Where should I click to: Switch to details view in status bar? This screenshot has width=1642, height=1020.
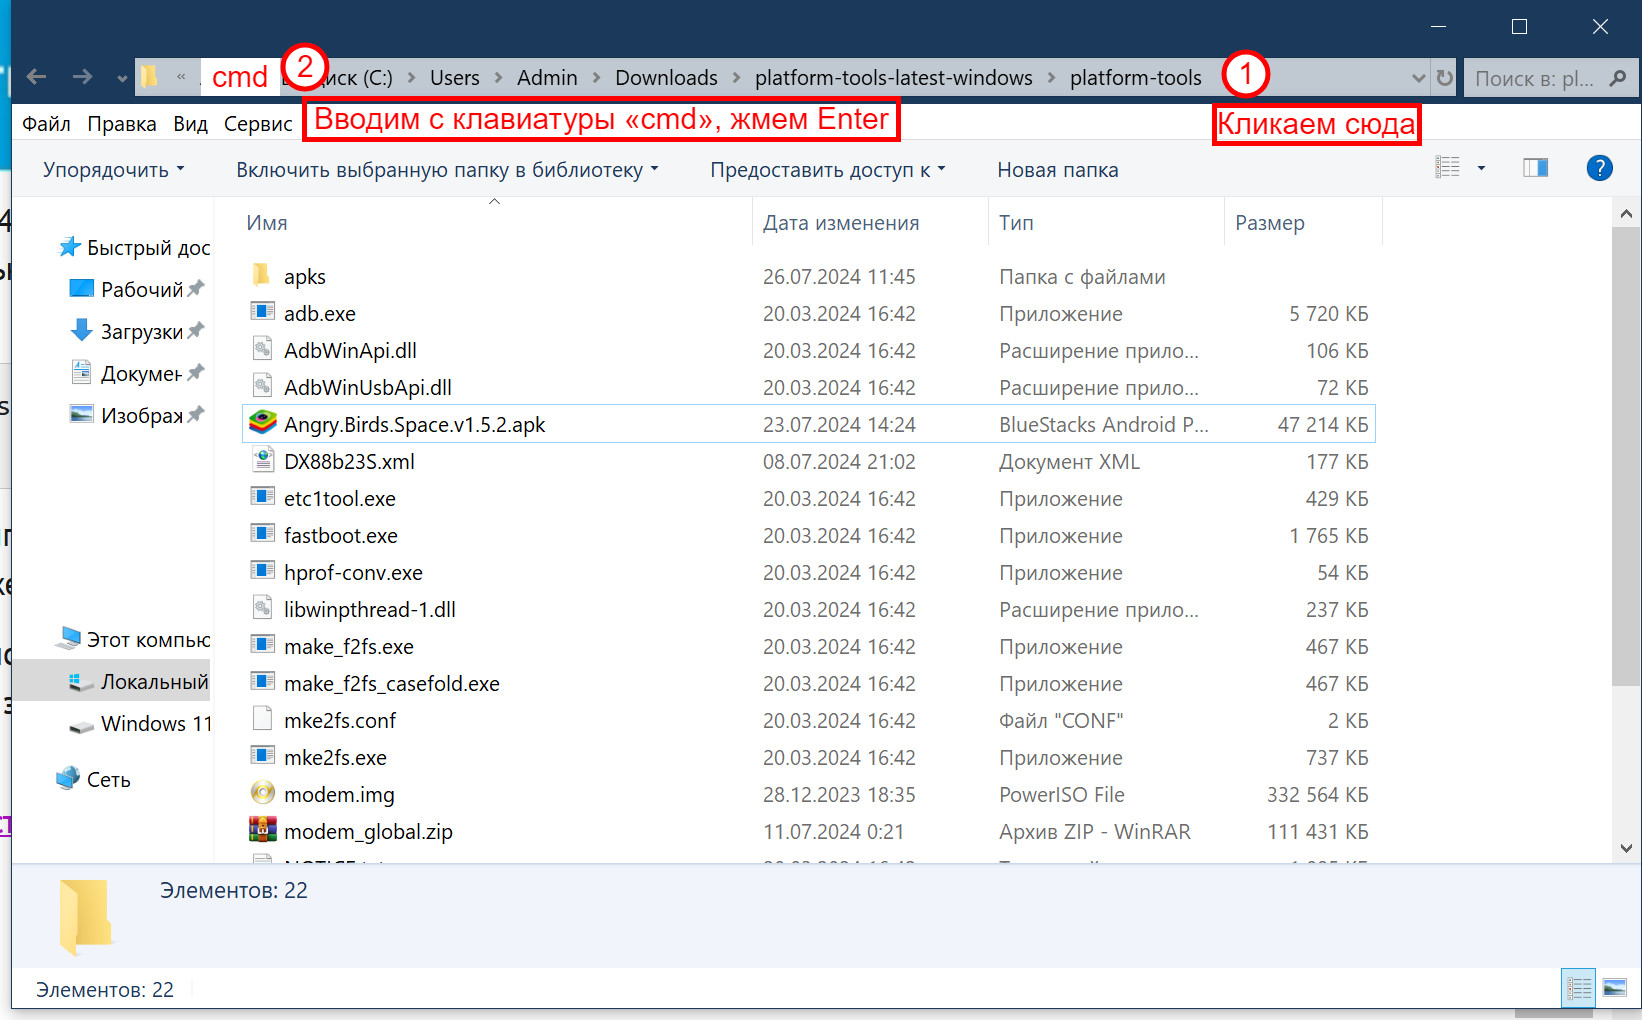[x=1579, y=989]
